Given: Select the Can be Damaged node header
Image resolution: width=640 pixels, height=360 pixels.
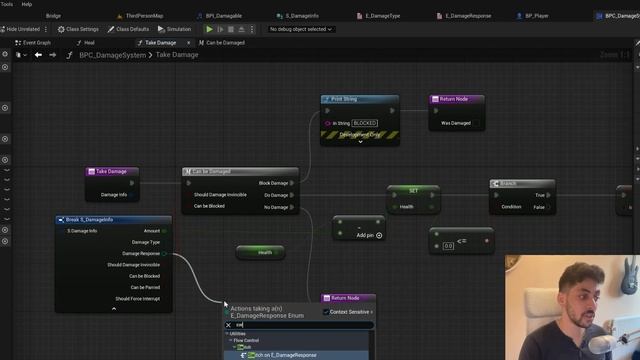Looking at the screenshot, I should pos(240,171).
